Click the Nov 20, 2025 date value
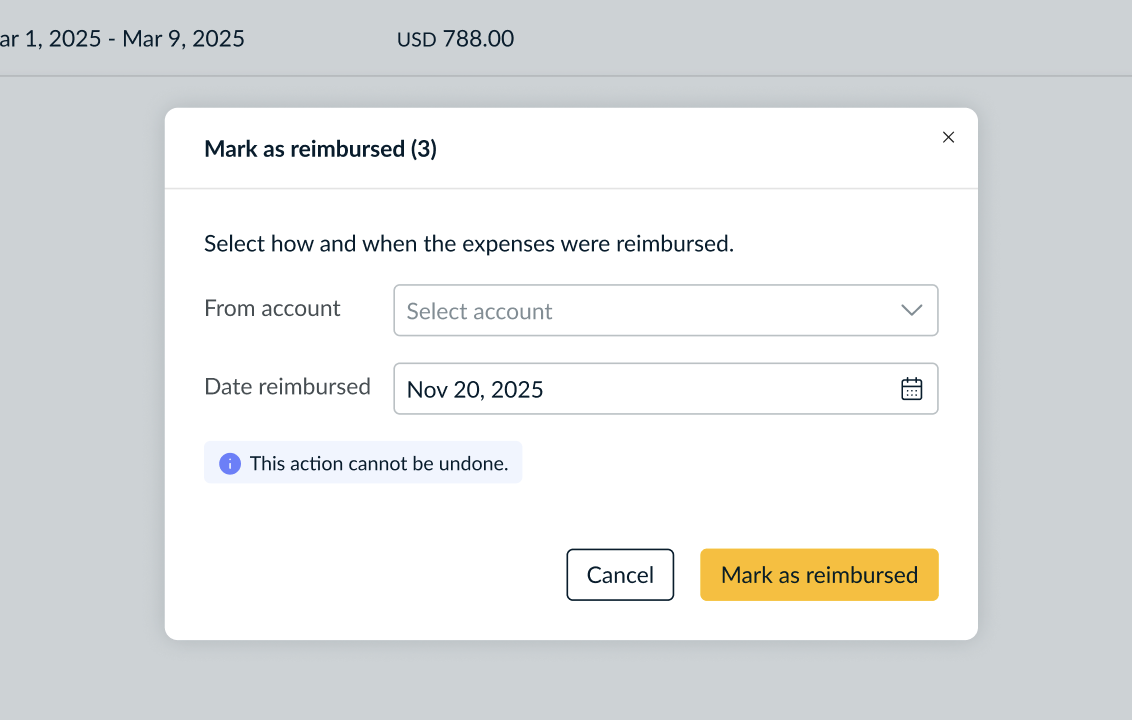The width and height of the screenshot is (1132, 720). [x=475, y=390]
